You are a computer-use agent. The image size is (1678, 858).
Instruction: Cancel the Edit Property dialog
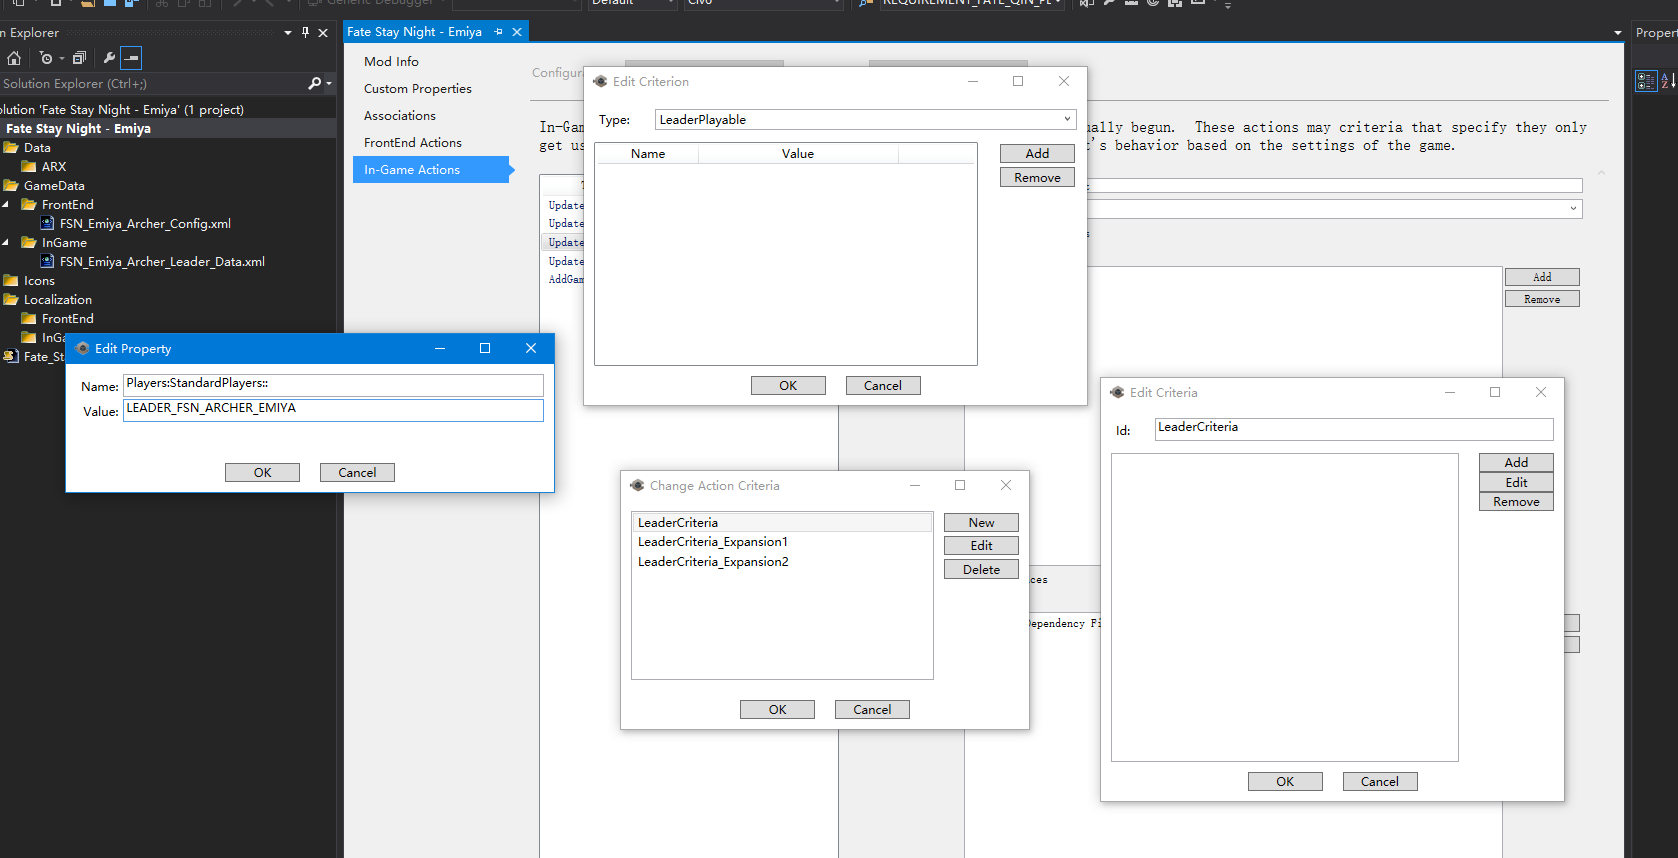357,473
